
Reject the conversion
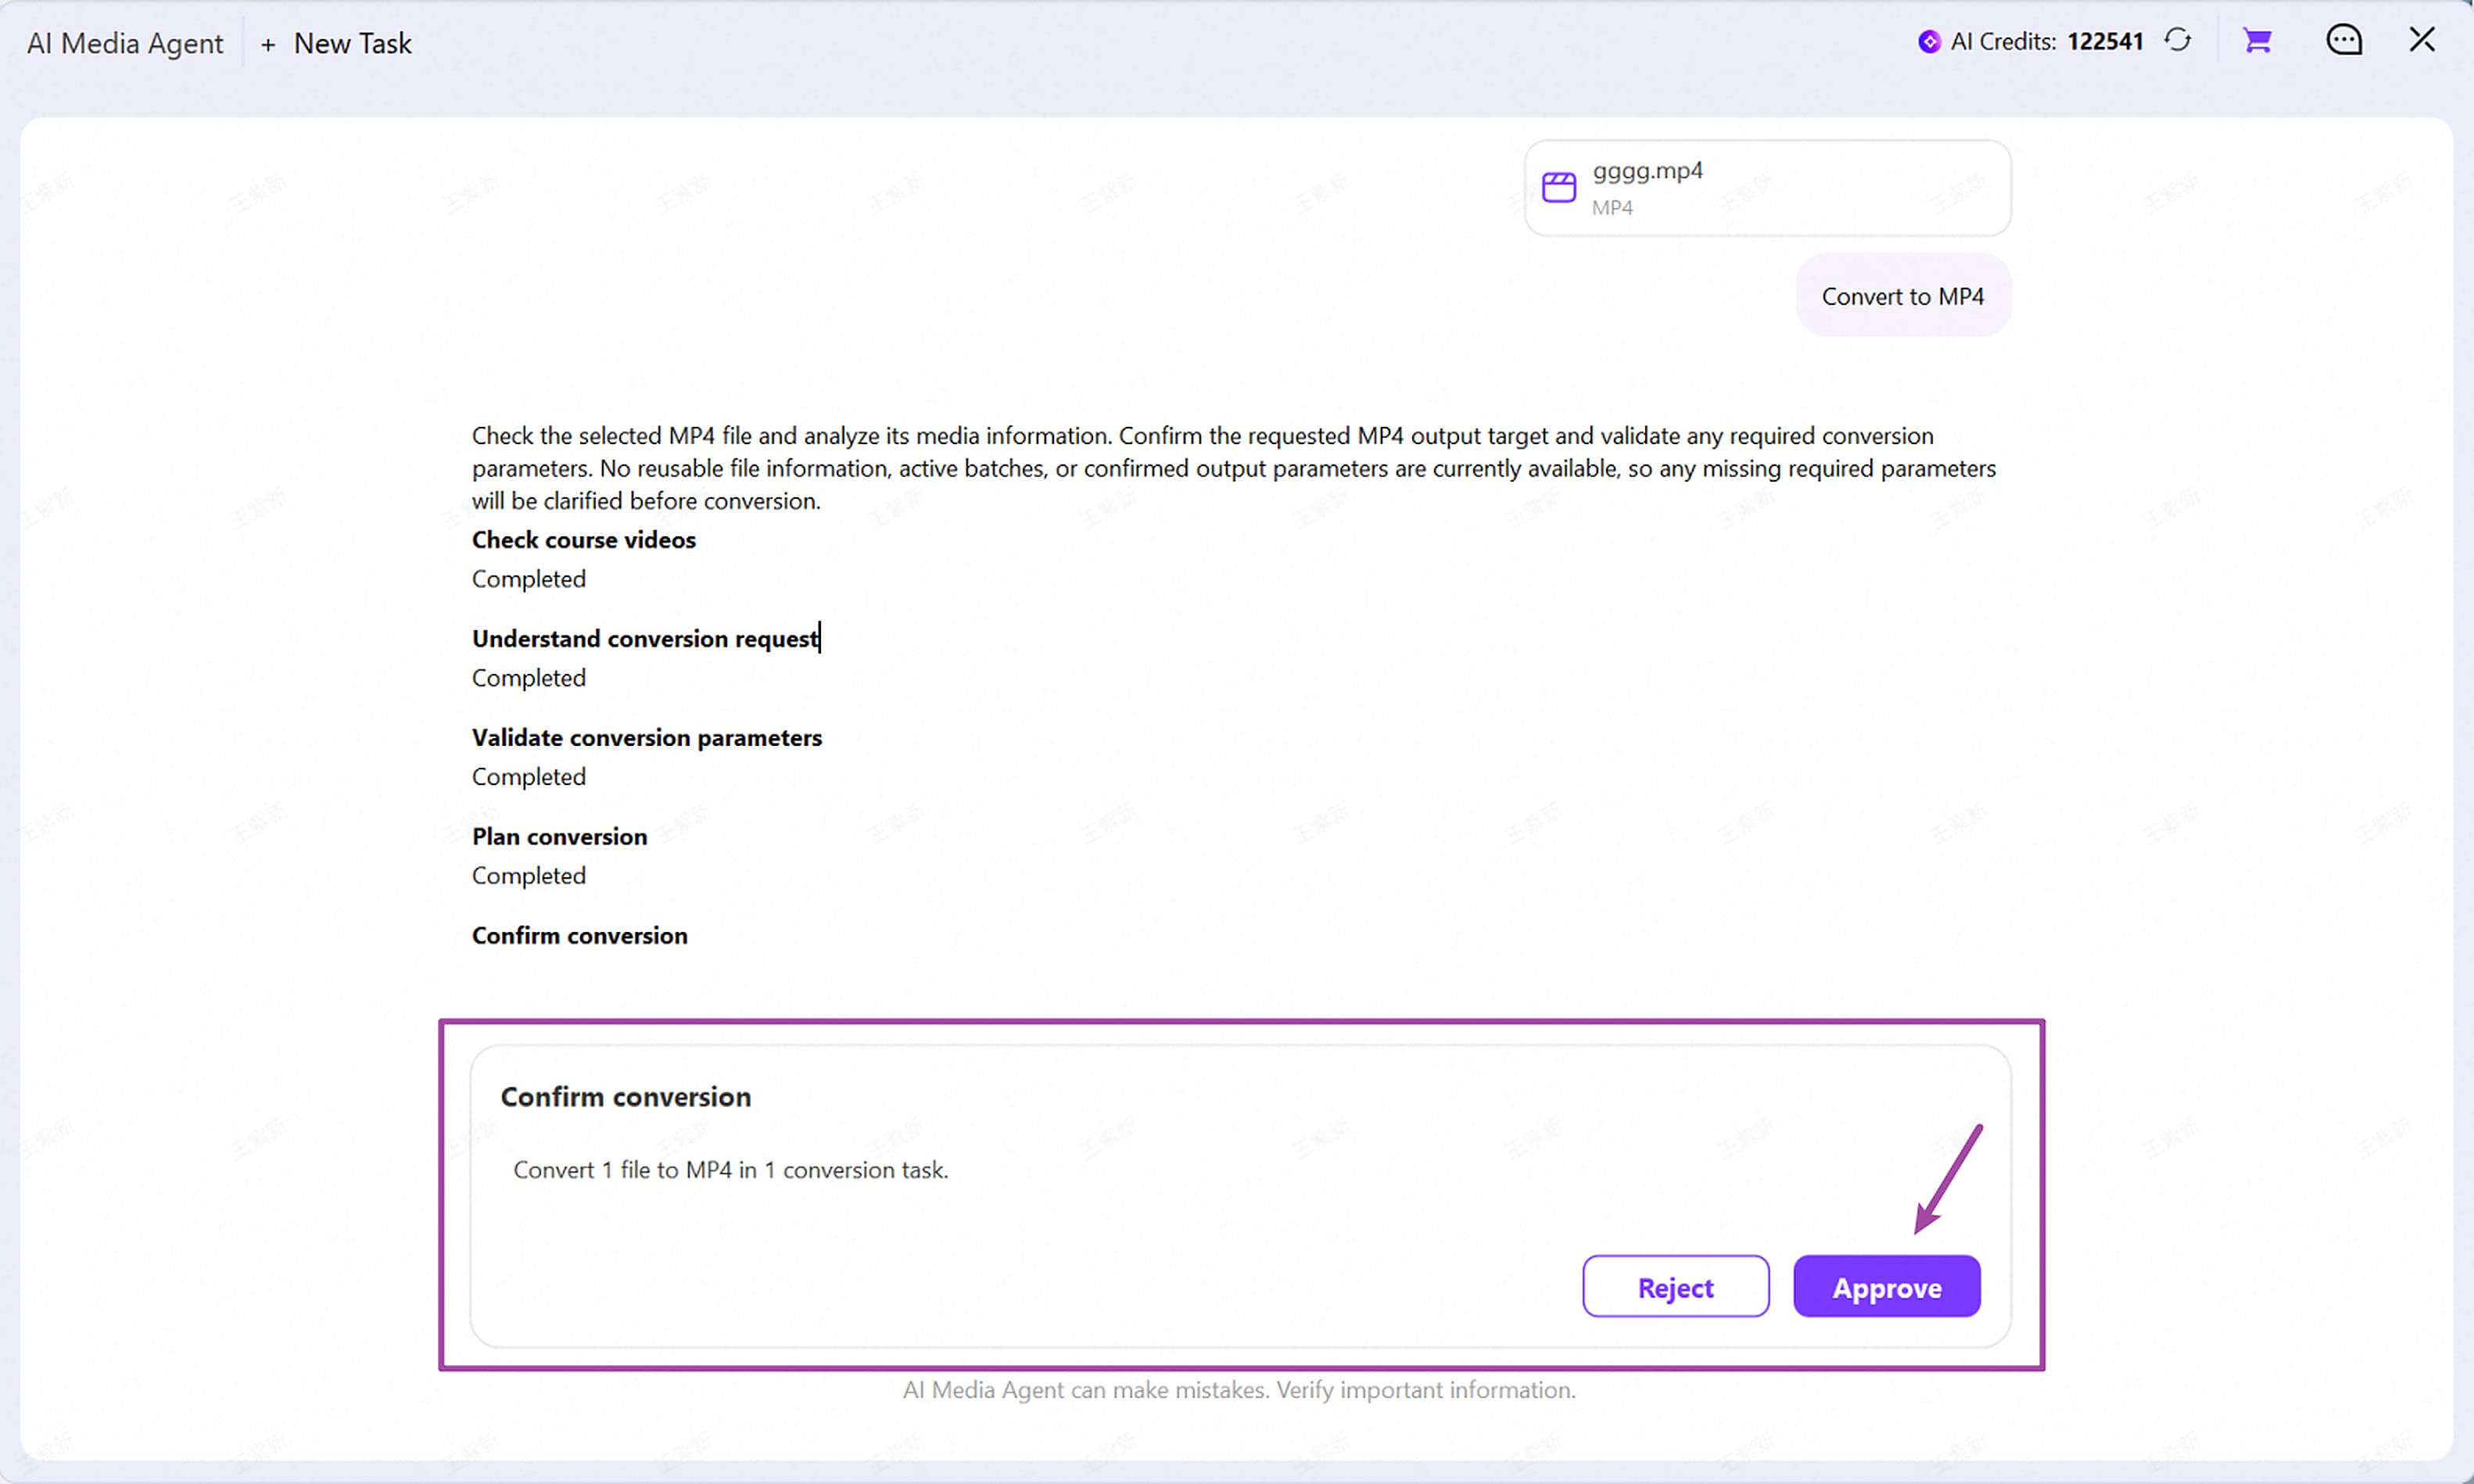1675,1287
